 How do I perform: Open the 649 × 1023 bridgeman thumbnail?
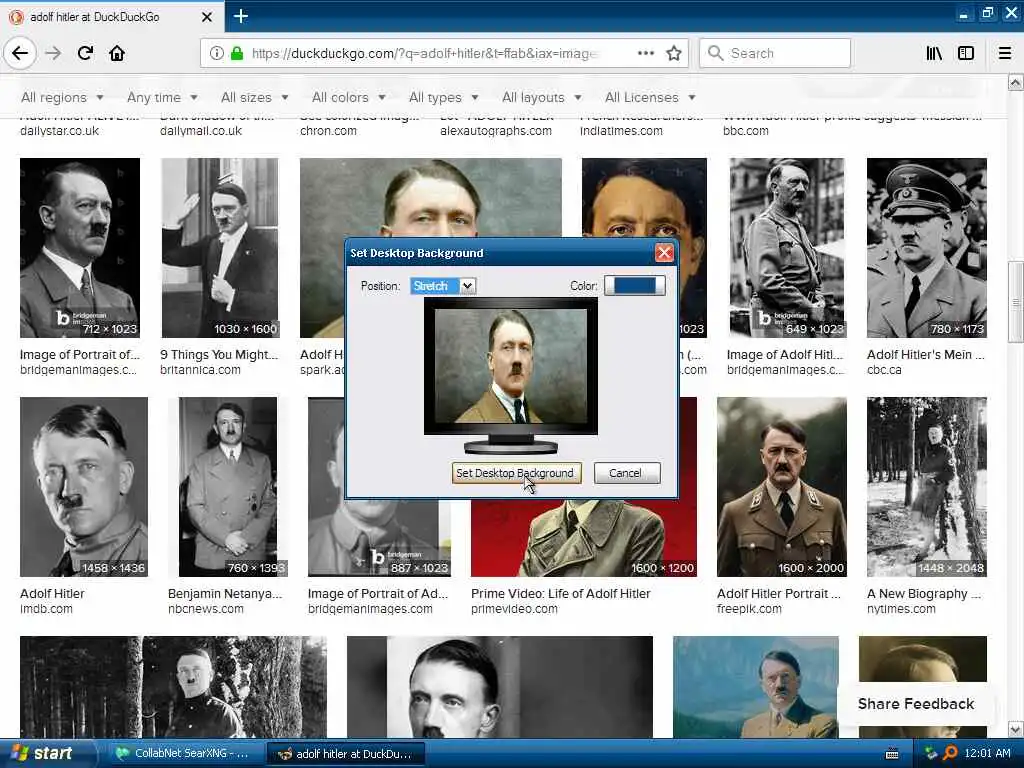pyautogui.click(x=787, y=248)
